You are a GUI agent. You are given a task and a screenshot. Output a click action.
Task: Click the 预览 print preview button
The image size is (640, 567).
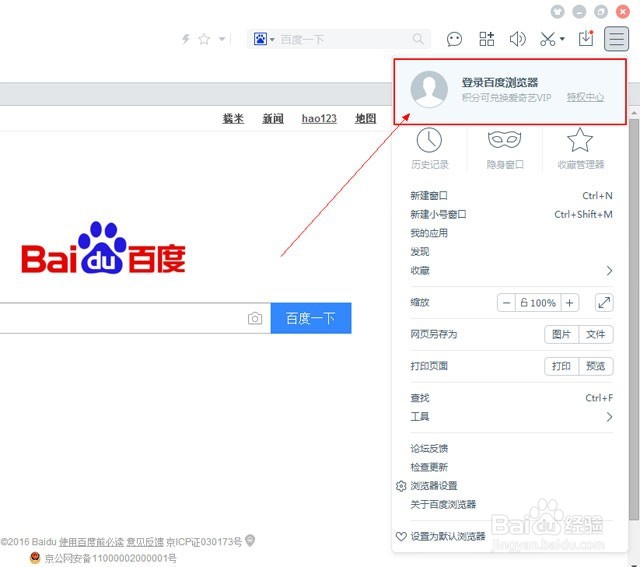pyautogui.click(x=596, y=366)
